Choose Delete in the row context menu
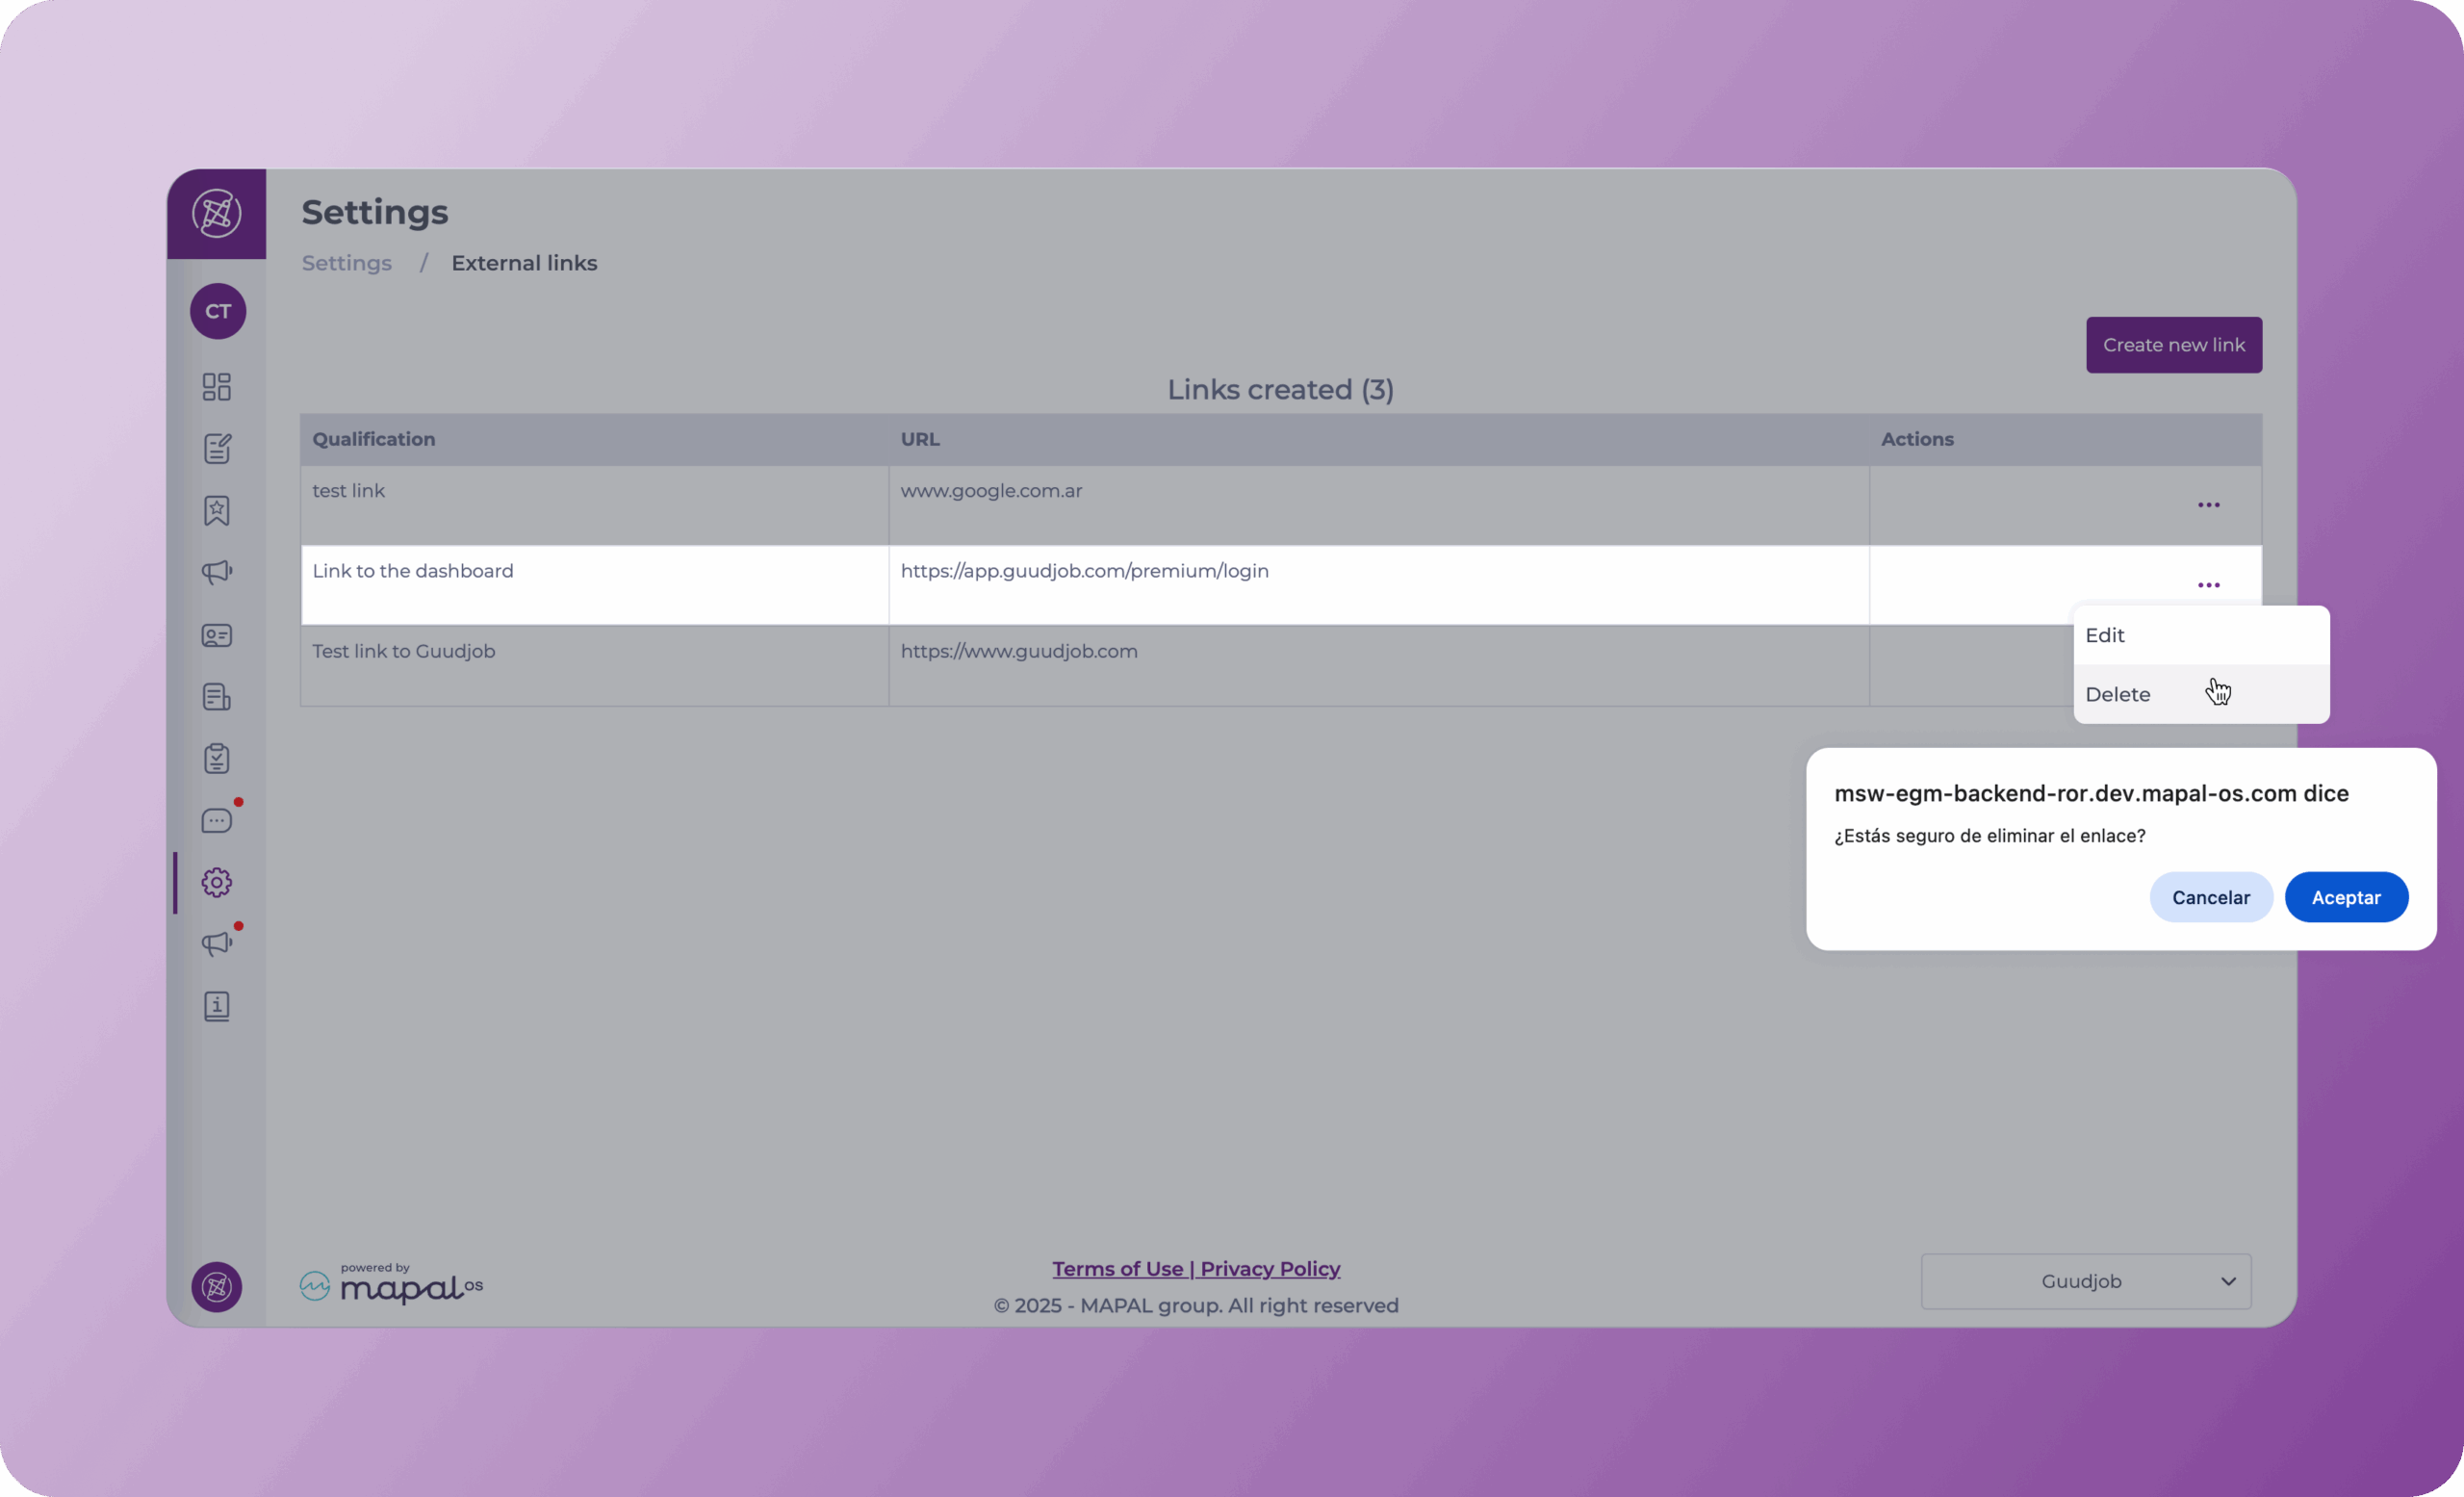Image resolution: width=2464 pixels, height=1497 pixels. pyautogui.click(x=2202, y=694)
